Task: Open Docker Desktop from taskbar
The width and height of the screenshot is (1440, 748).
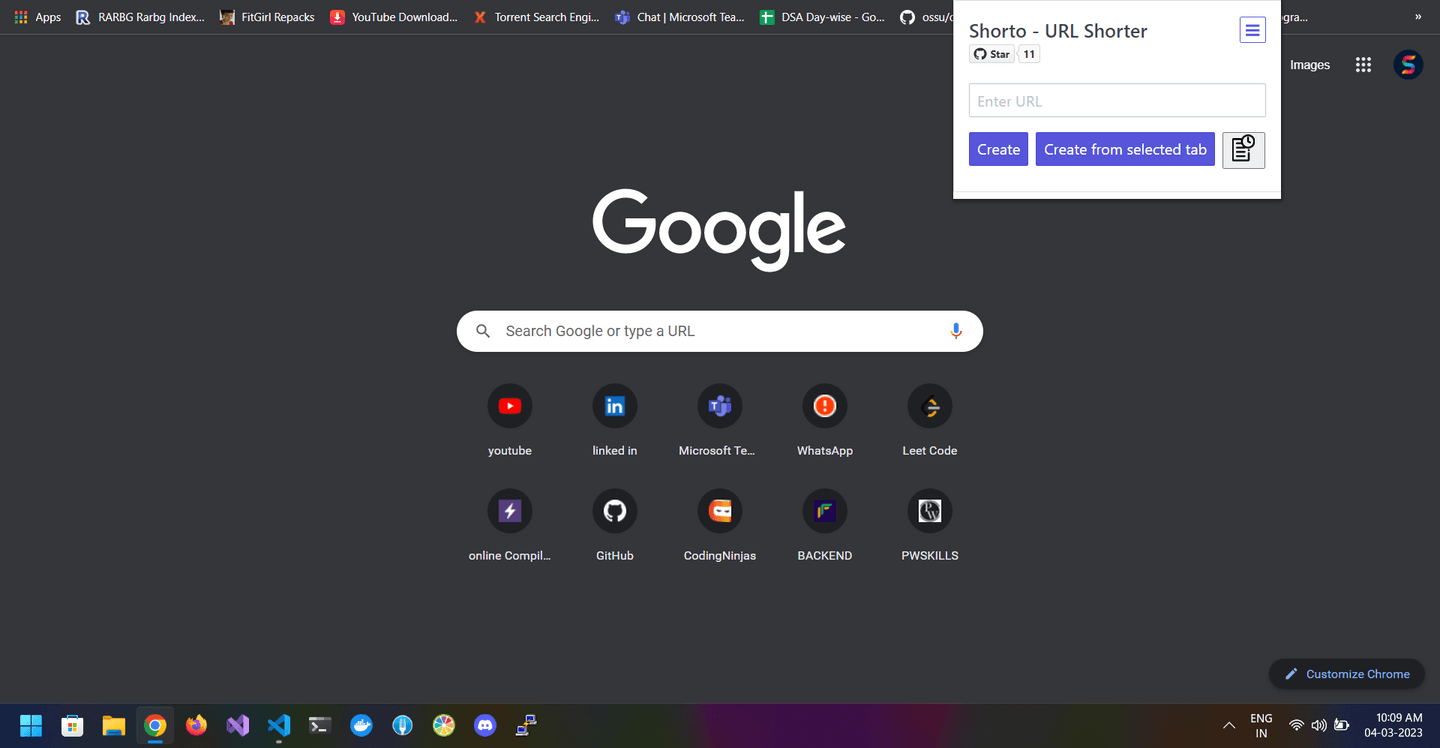Action: point(361,725)
